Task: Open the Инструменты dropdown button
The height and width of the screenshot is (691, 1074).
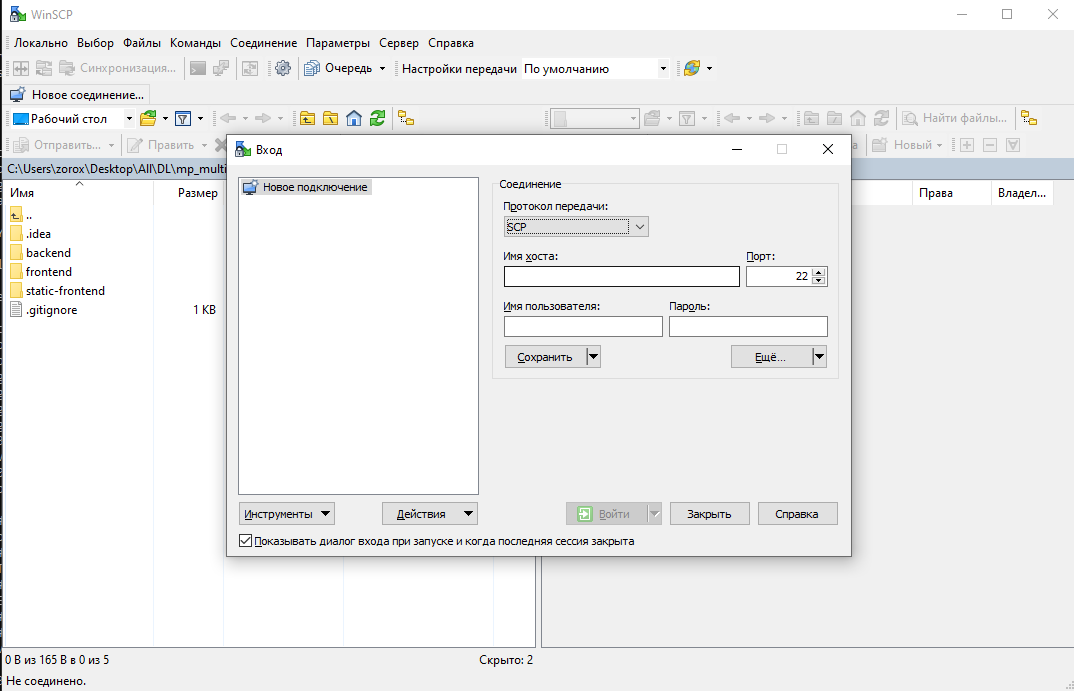Action: coord(286,514)
